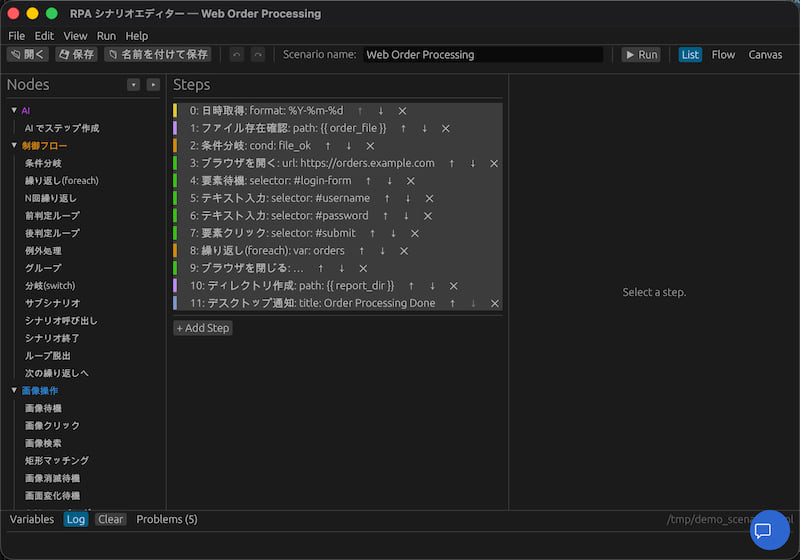
Task: Delete step 11 デスクトップ通知
Action: click(494, 303)
